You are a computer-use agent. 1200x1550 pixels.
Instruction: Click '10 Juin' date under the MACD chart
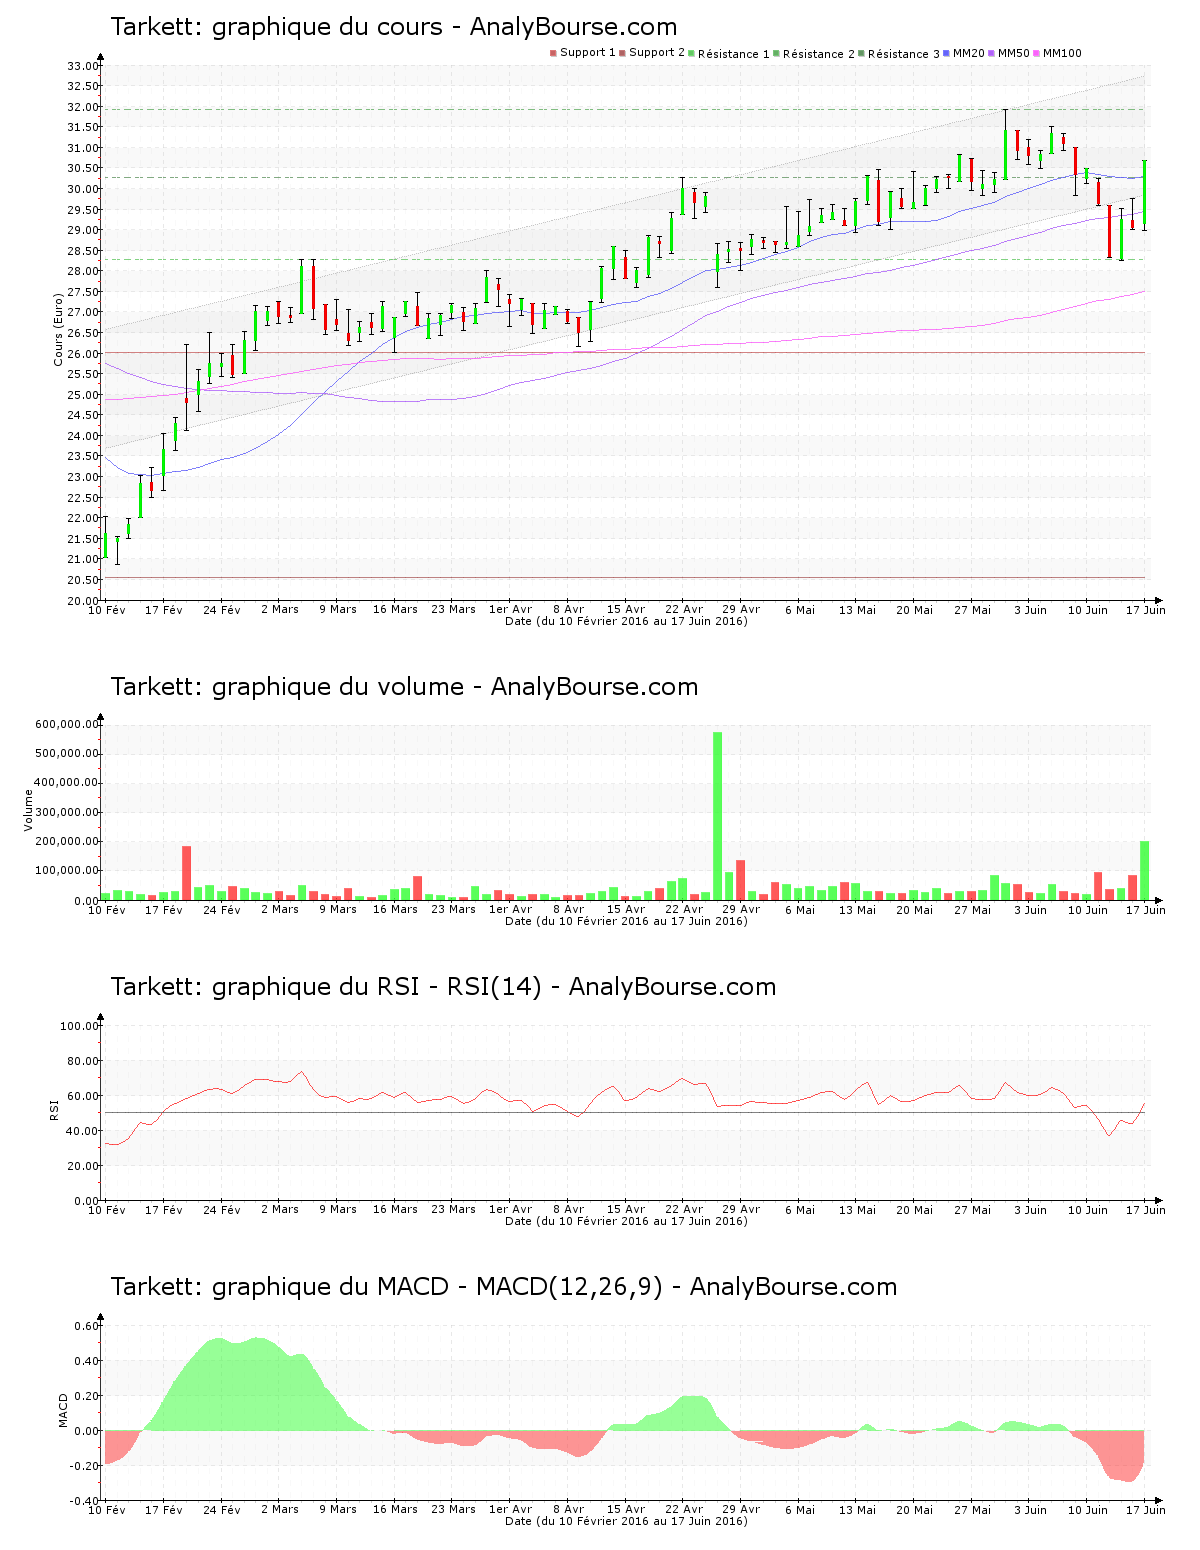click(1088, 1509)
